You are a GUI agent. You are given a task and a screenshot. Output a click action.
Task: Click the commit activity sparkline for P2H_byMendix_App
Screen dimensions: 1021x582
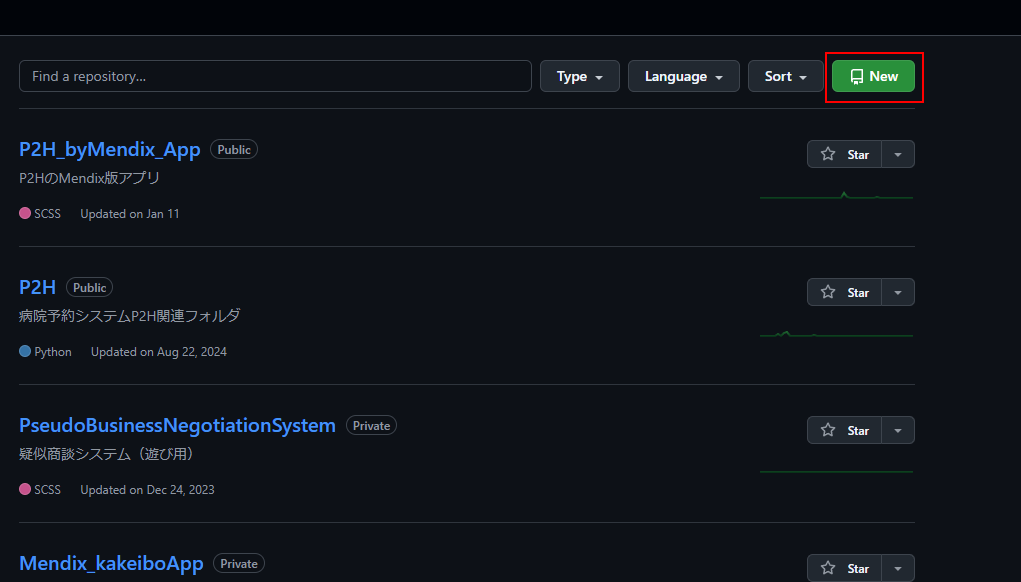pyautogui.click(x=836, y=197)
